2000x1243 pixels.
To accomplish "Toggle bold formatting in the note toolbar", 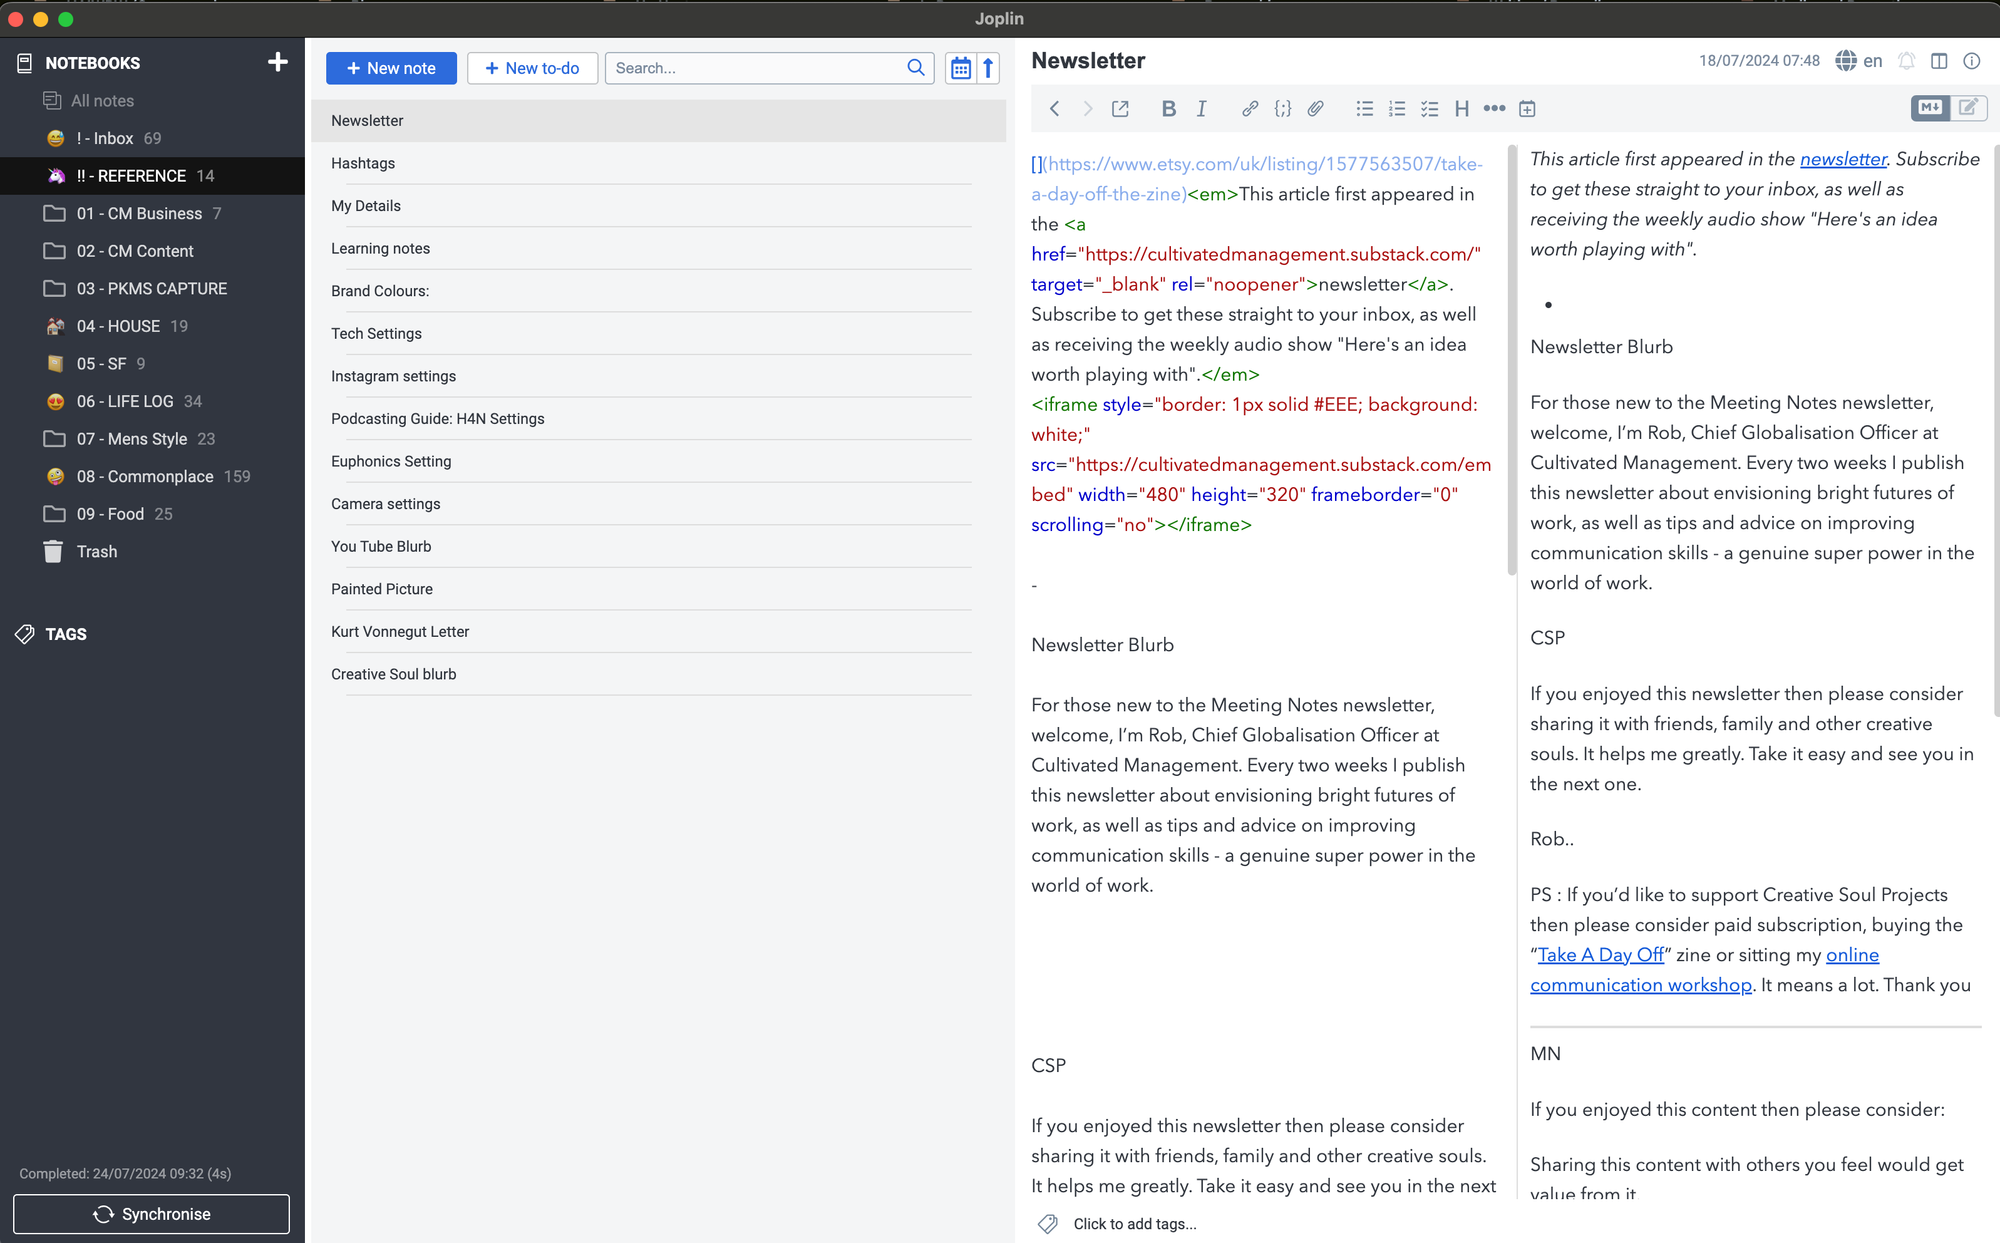I will (x=1168, y=108).
